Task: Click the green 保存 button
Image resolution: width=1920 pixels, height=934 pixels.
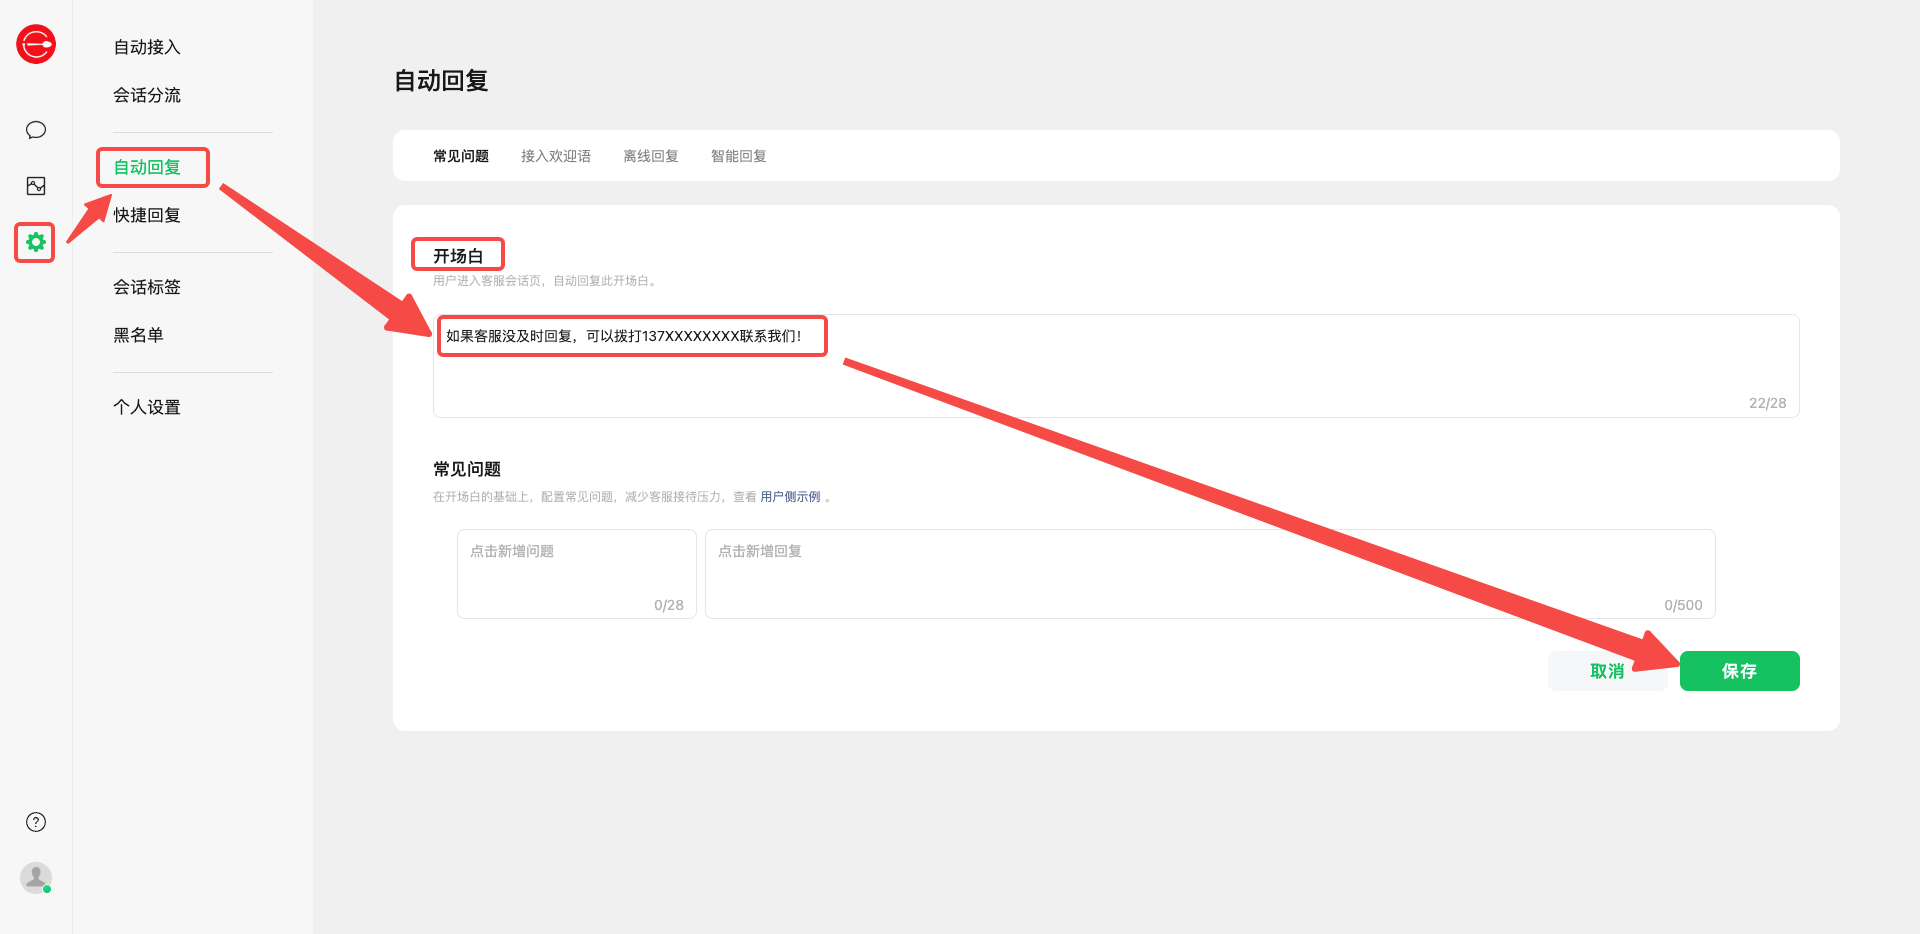Action: coord(1739,671)
